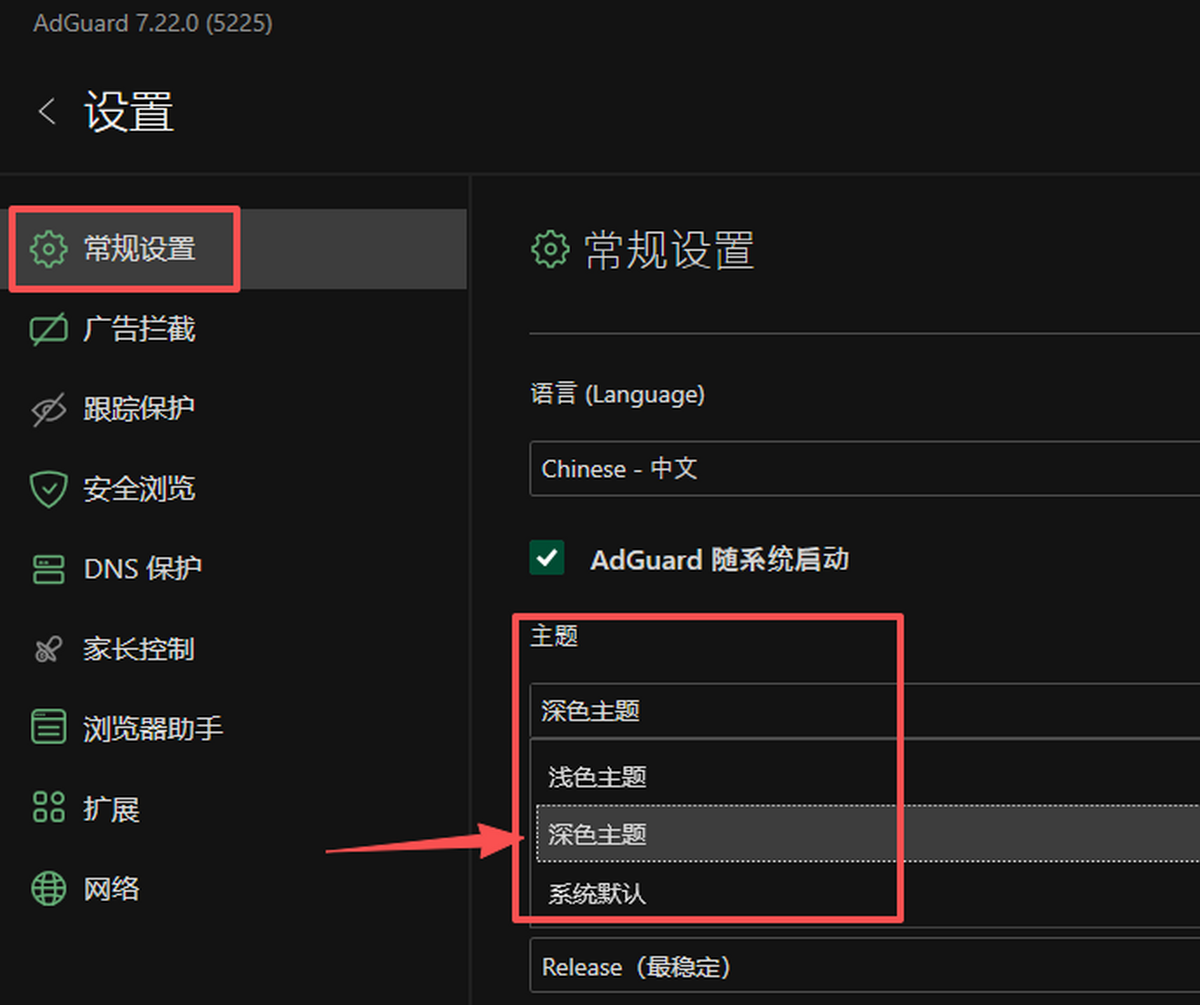
Task: Collapse the 深色主题 theme combo box
Action: [864, 711]
